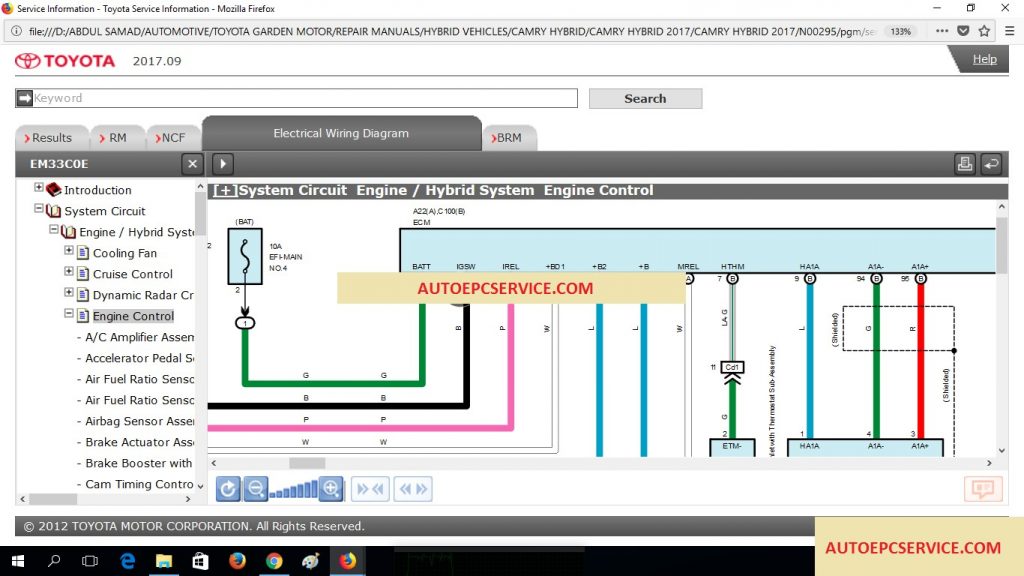Toggle open the Cooling Fan document node

click(x=68, y=252)
